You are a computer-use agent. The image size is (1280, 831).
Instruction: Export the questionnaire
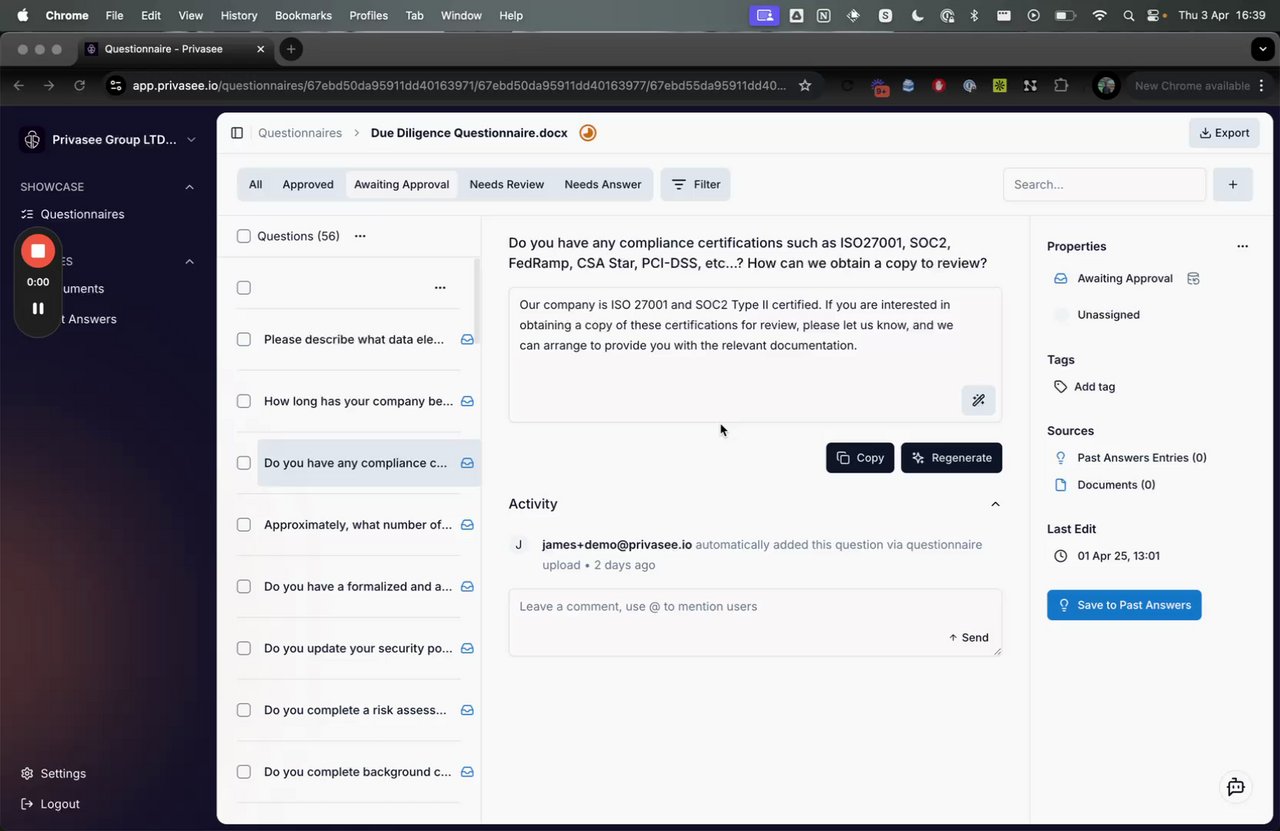(x=1224, y=133)
